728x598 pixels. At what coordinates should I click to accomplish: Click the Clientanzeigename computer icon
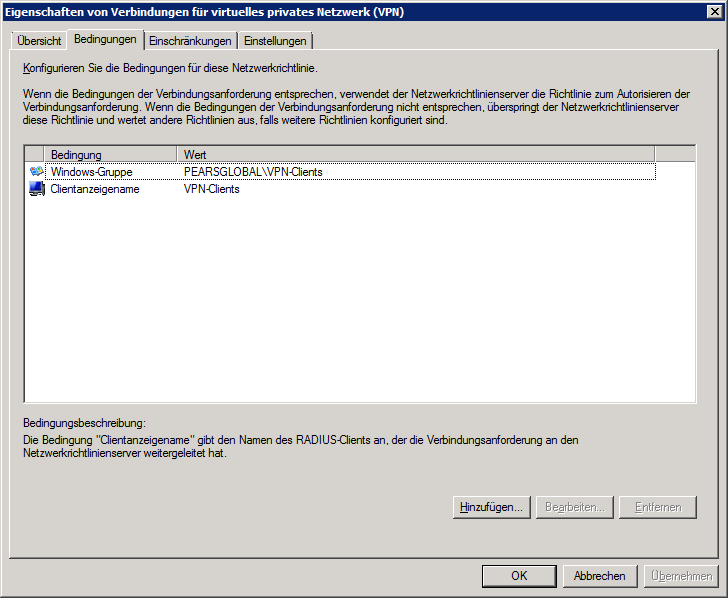(x=37, y=189)
